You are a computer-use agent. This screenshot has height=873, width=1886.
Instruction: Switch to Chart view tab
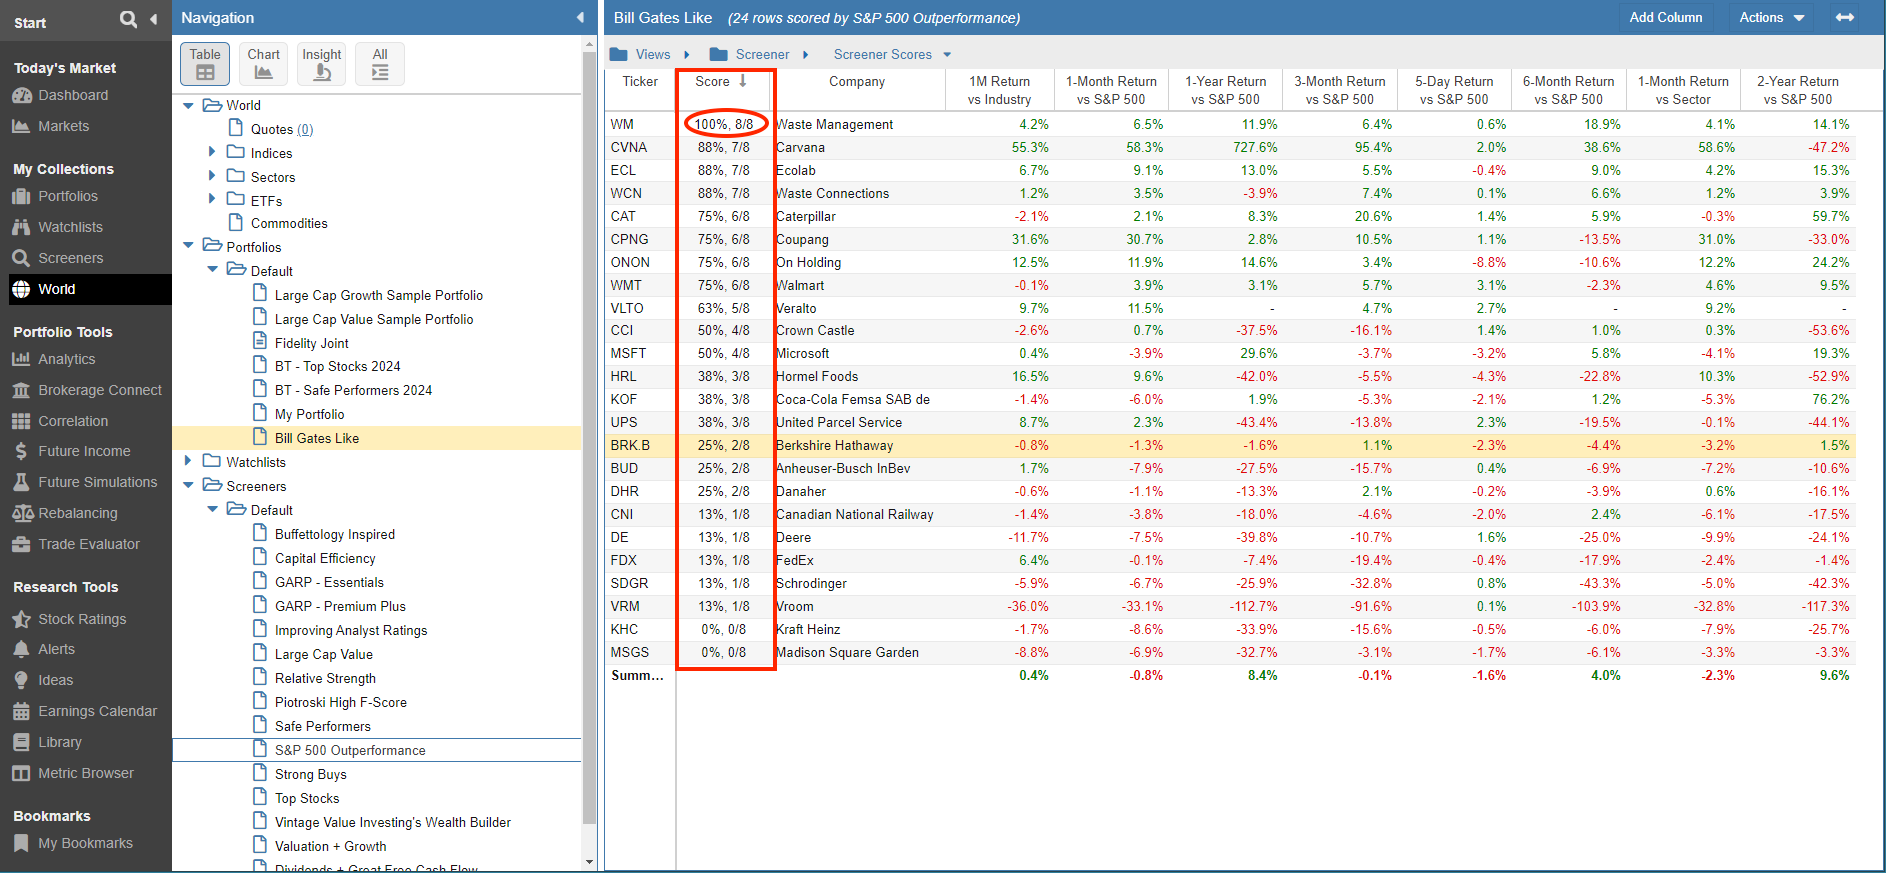(264, 64)
